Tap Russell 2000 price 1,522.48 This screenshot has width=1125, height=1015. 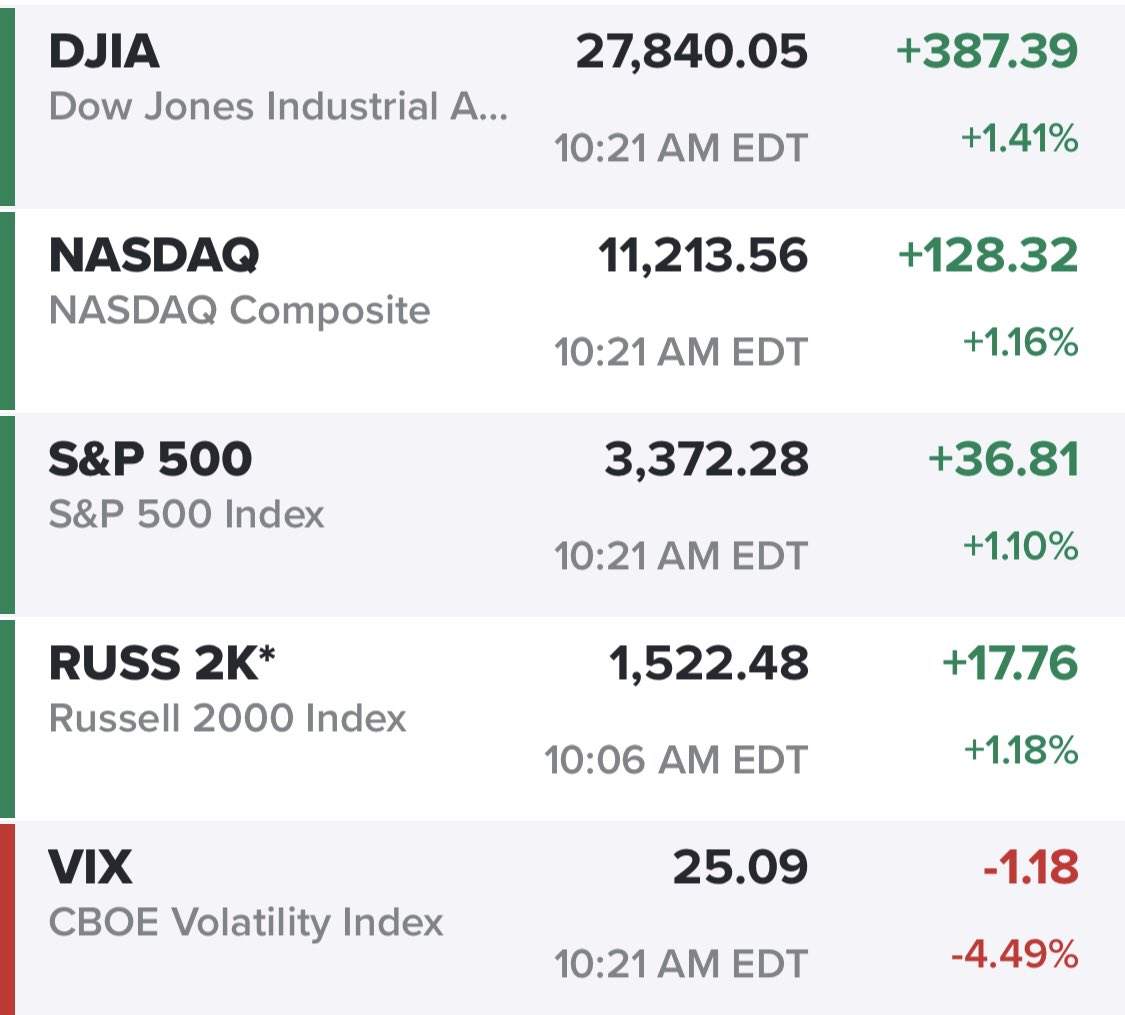tap(708, 663)
